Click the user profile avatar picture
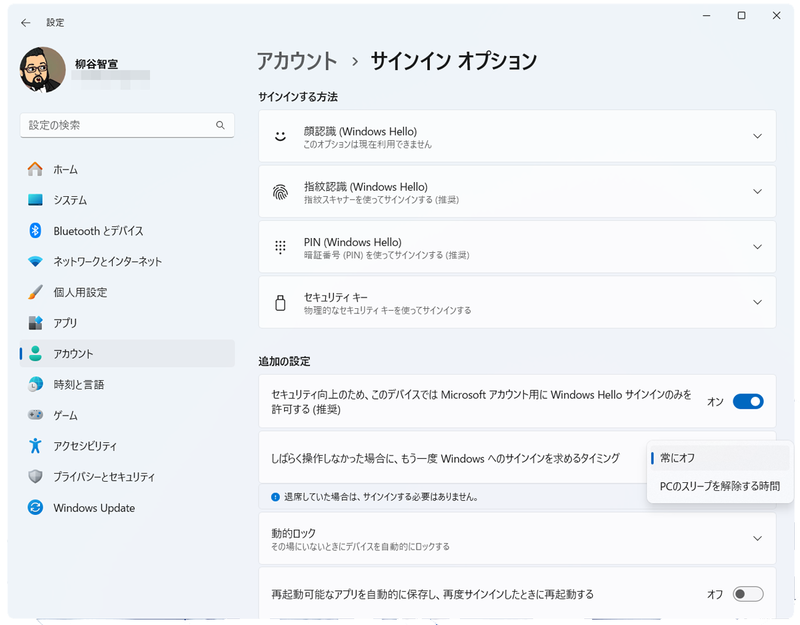The height and width of the screenshot is (625, 800). point(41,69)
